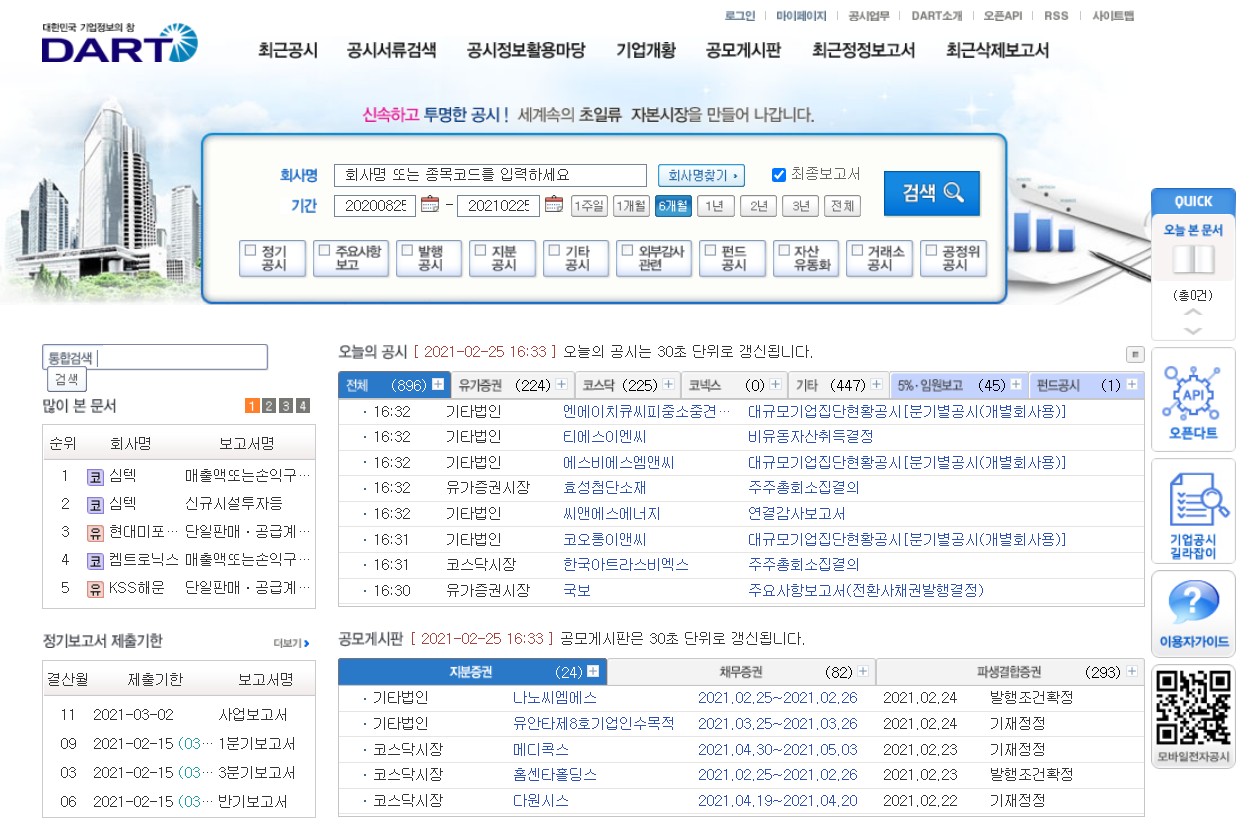The height and width of the screenshot is (837, 1252).
Task: Expand the 전체 (896) tab plus
Action: click(438, 385)
